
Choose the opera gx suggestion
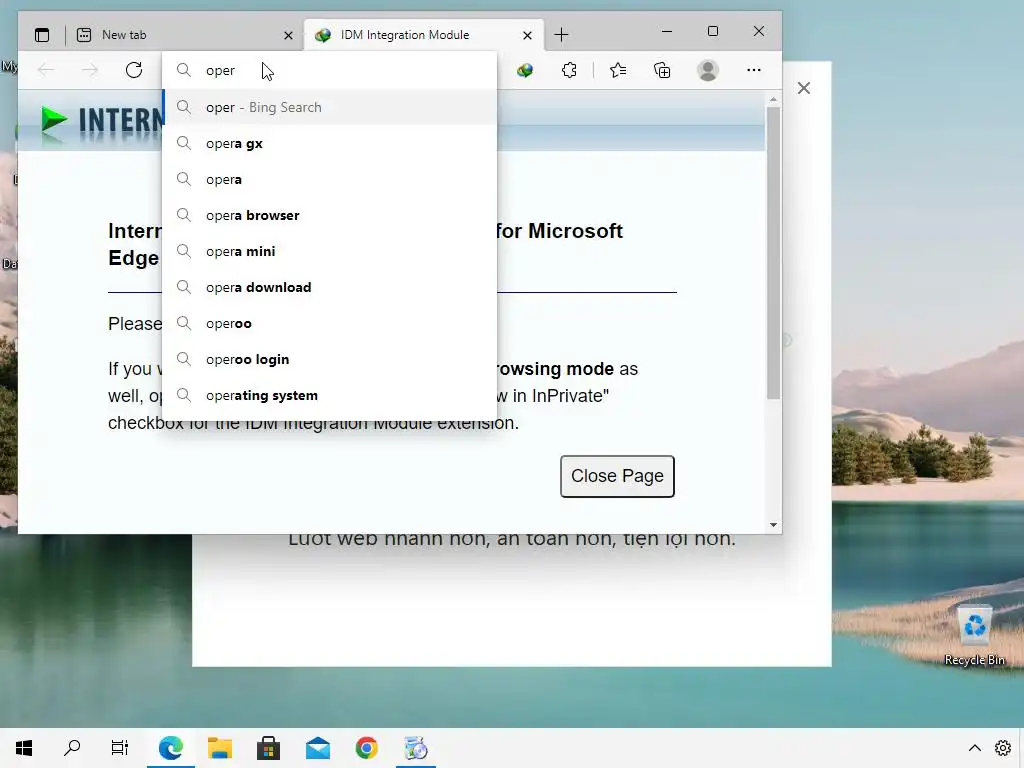330,143
